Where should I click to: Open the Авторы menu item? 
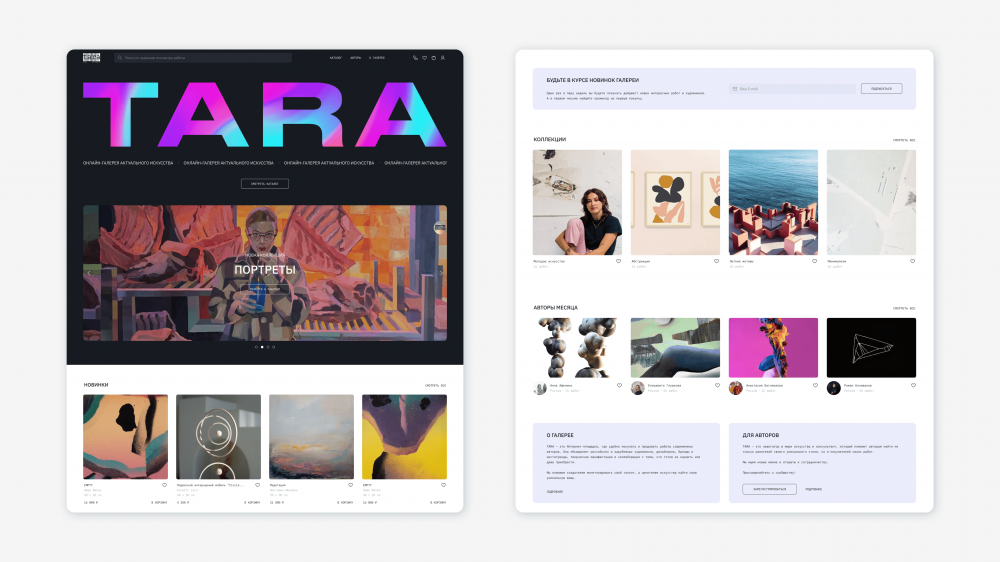click(356, 58)
